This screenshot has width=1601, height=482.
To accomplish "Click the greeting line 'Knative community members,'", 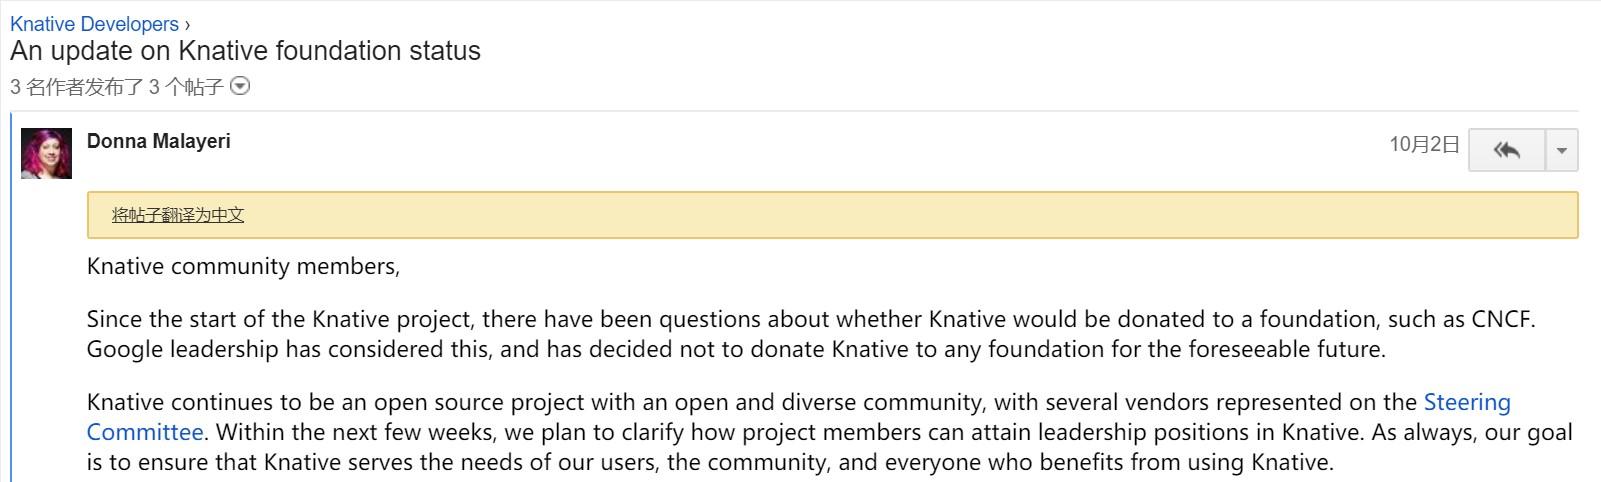I will tap(243, 267).
